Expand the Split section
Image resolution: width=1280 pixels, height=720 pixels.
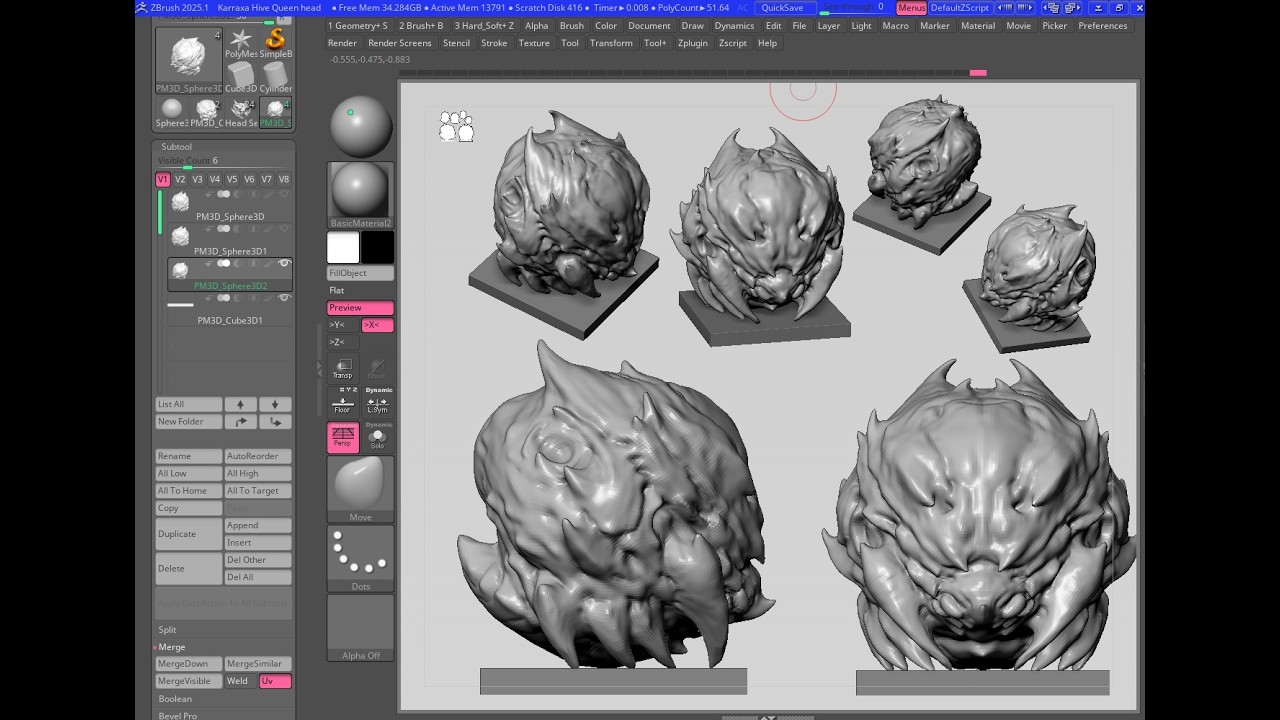(167, 630)
